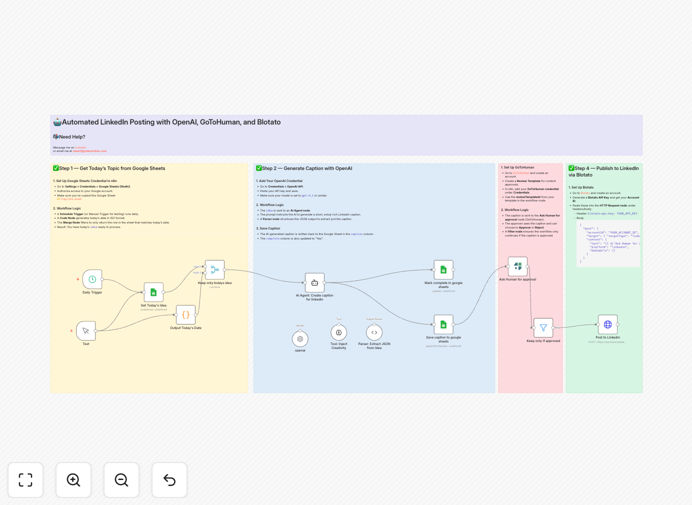The height and width of the screenshot is (505, 692).
Task: Open the Get Today's Idea Google Sheets node
Action: (x=154, y=292)
